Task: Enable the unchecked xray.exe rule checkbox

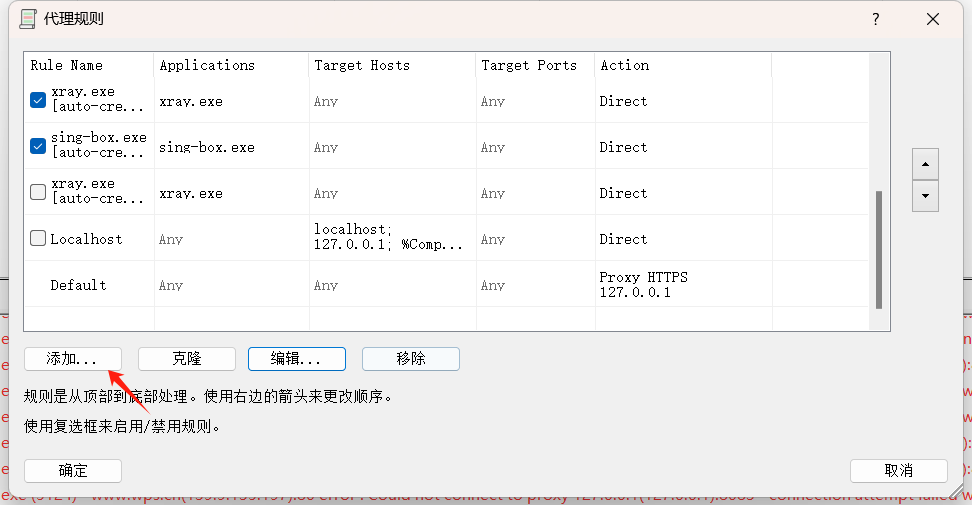Action: coord(38,192)
